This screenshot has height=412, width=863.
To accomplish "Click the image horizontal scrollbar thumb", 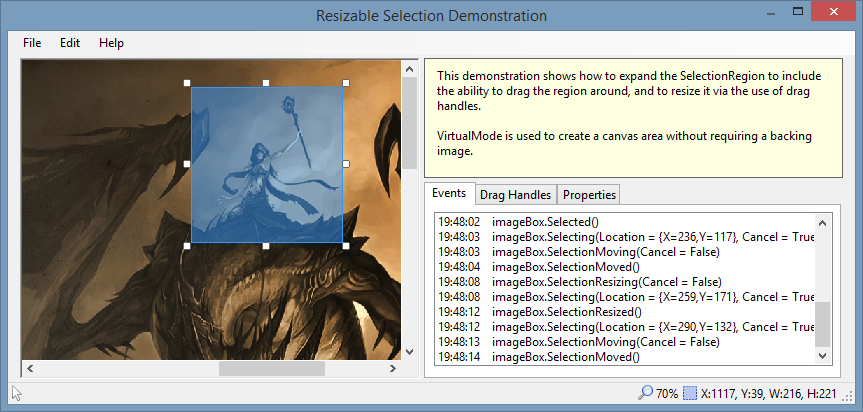I will pyautogui.click(x=272, y=368).
